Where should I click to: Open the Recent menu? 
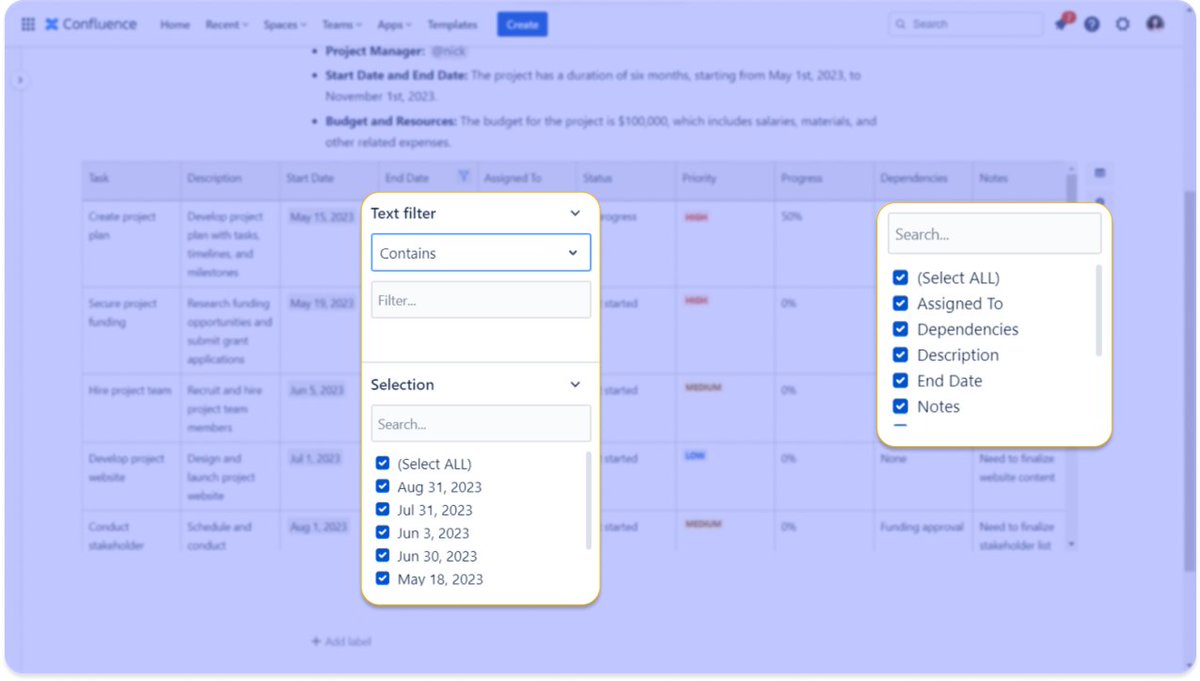pos(226,24)
